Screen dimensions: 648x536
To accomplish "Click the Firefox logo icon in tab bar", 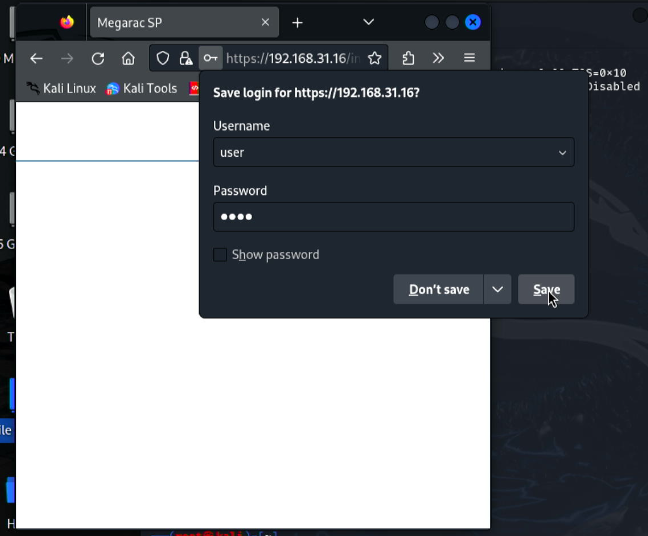I will point(67,22).
